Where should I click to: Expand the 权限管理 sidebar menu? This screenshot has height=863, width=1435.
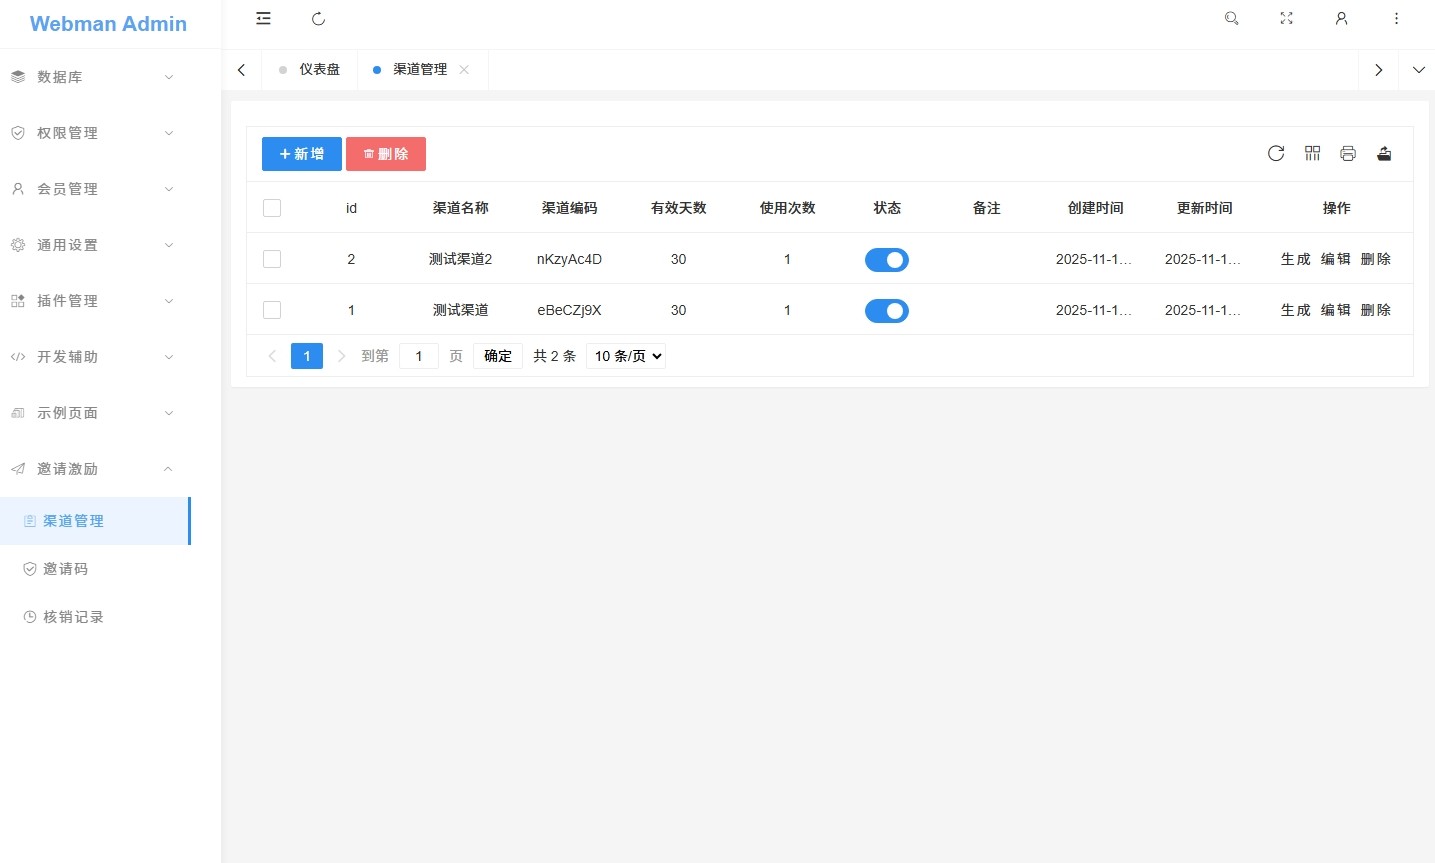[x=92, y=133]
